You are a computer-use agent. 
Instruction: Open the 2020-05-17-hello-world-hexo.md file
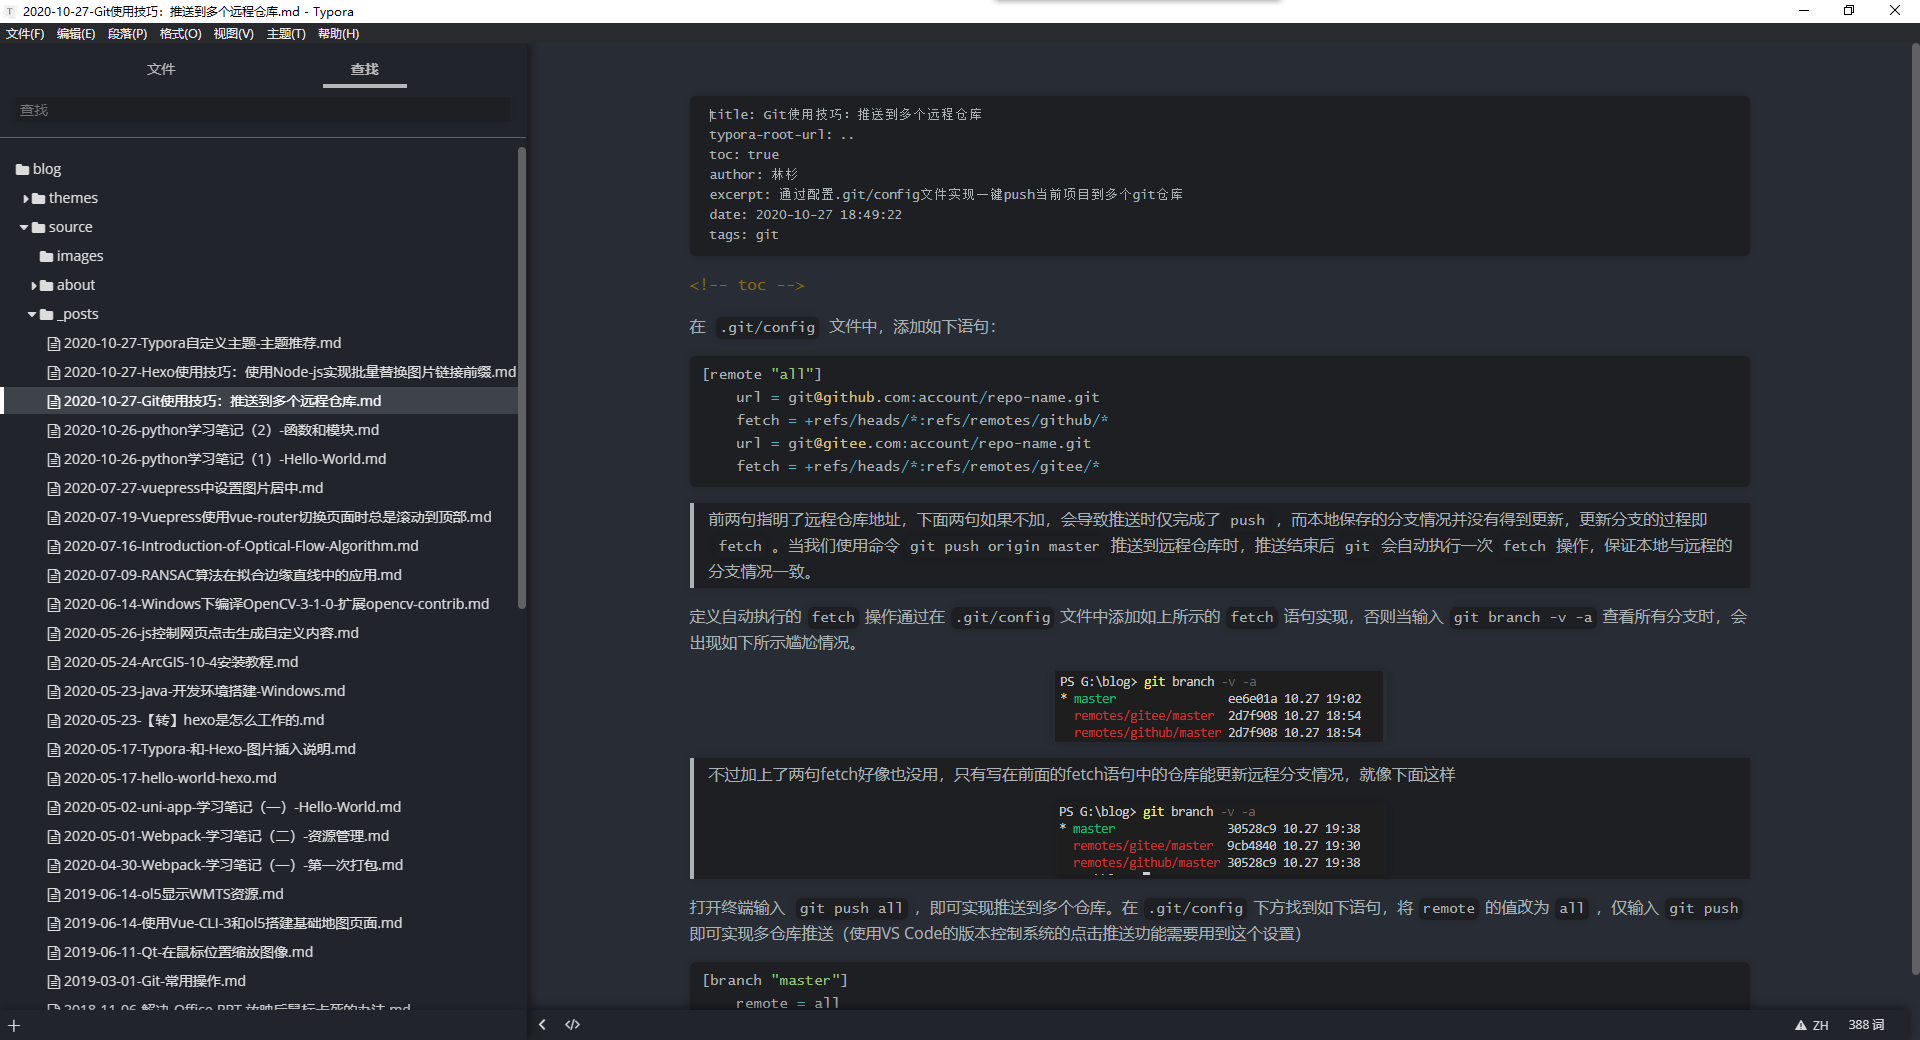(170, 778)
